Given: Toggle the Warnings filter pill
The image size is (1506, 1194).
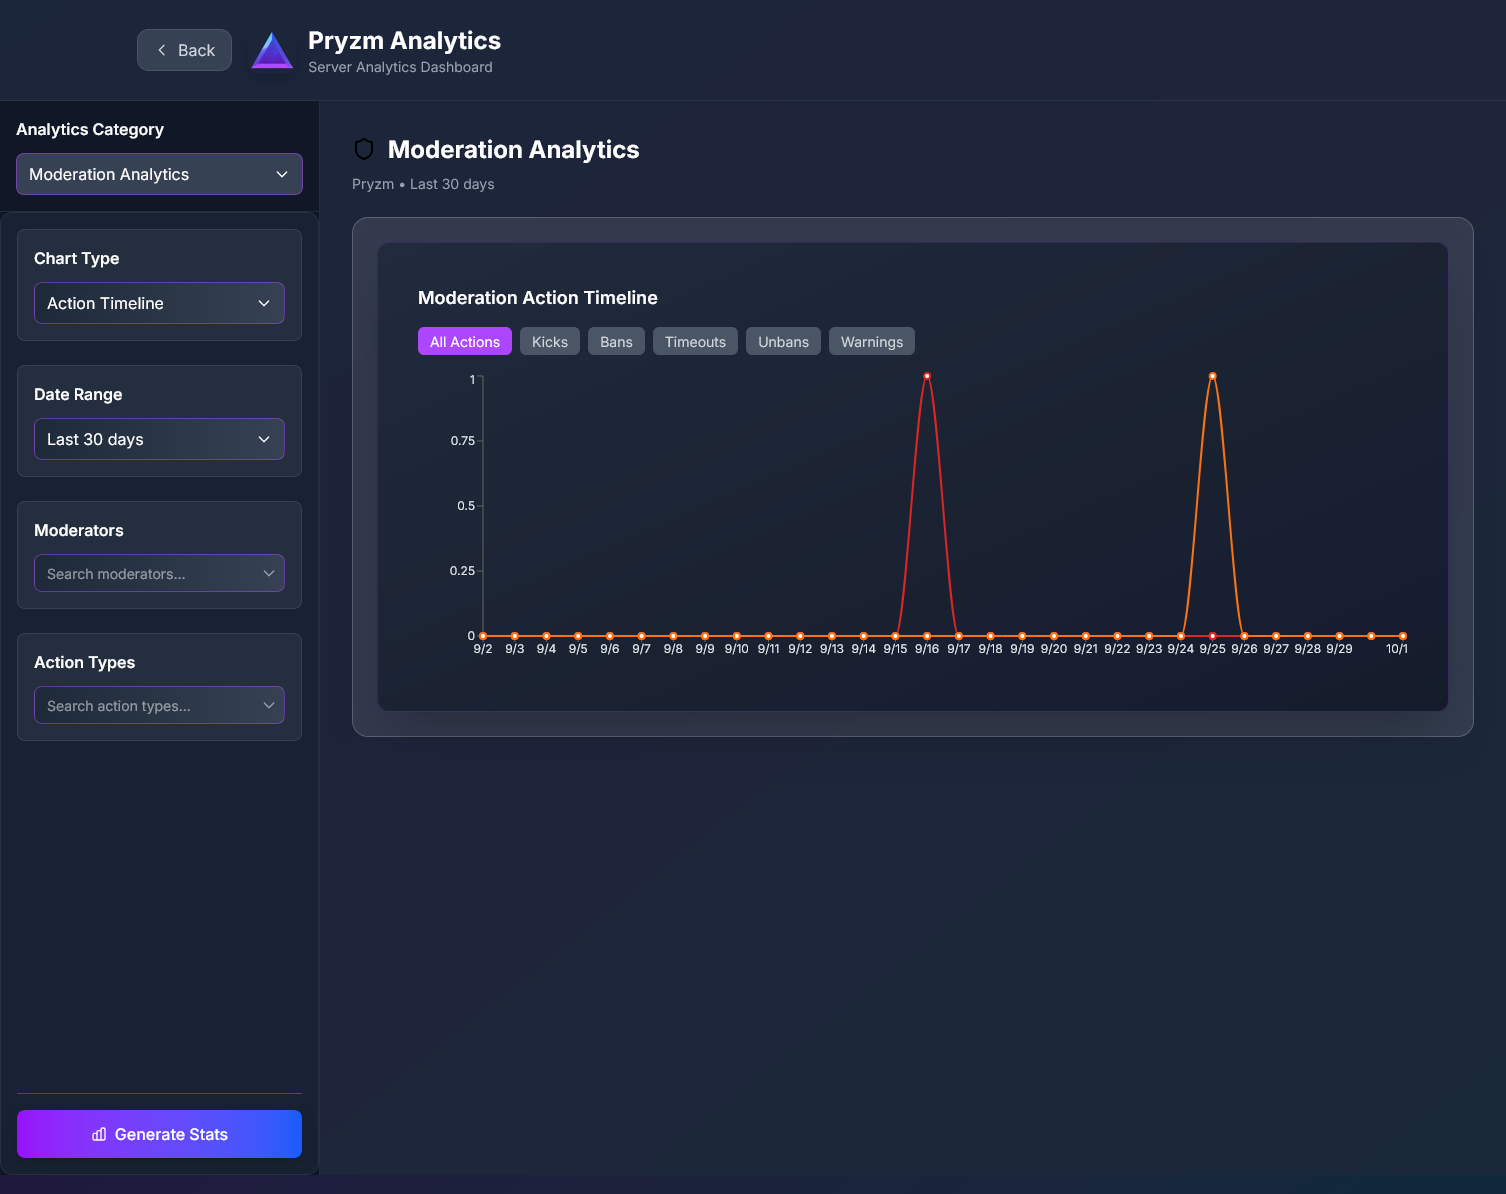Looking at the screenshot, I should (871, 341).
